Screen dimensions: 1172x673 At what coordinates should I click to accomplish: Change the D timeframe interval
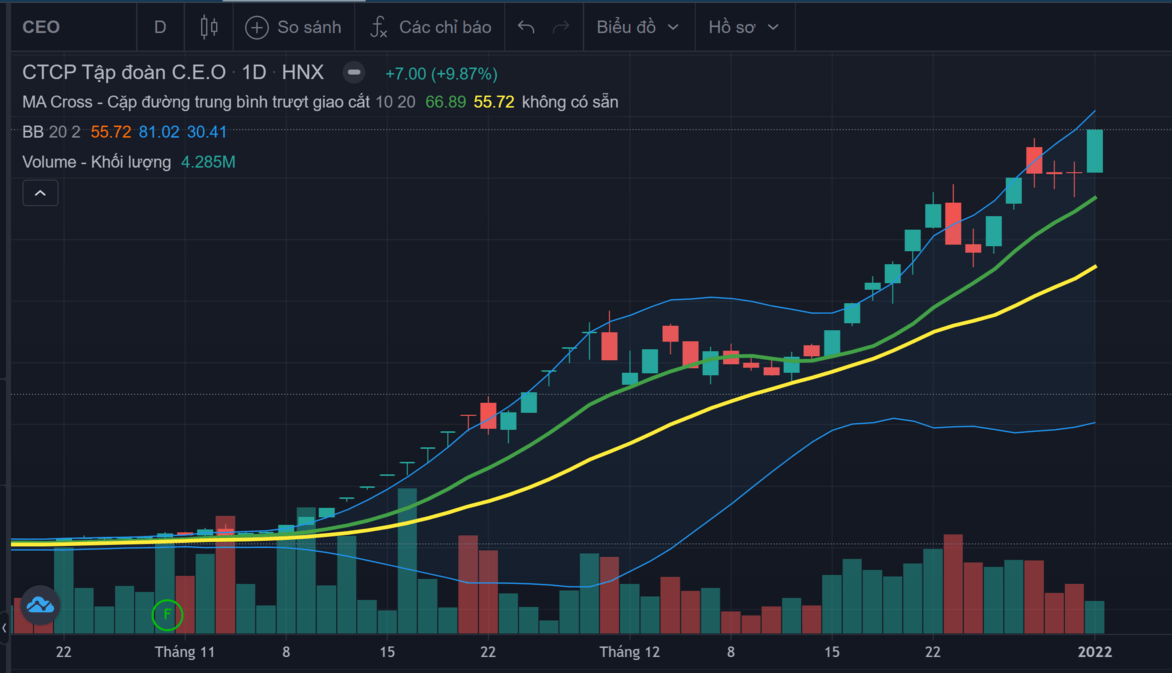click(160, 27)
